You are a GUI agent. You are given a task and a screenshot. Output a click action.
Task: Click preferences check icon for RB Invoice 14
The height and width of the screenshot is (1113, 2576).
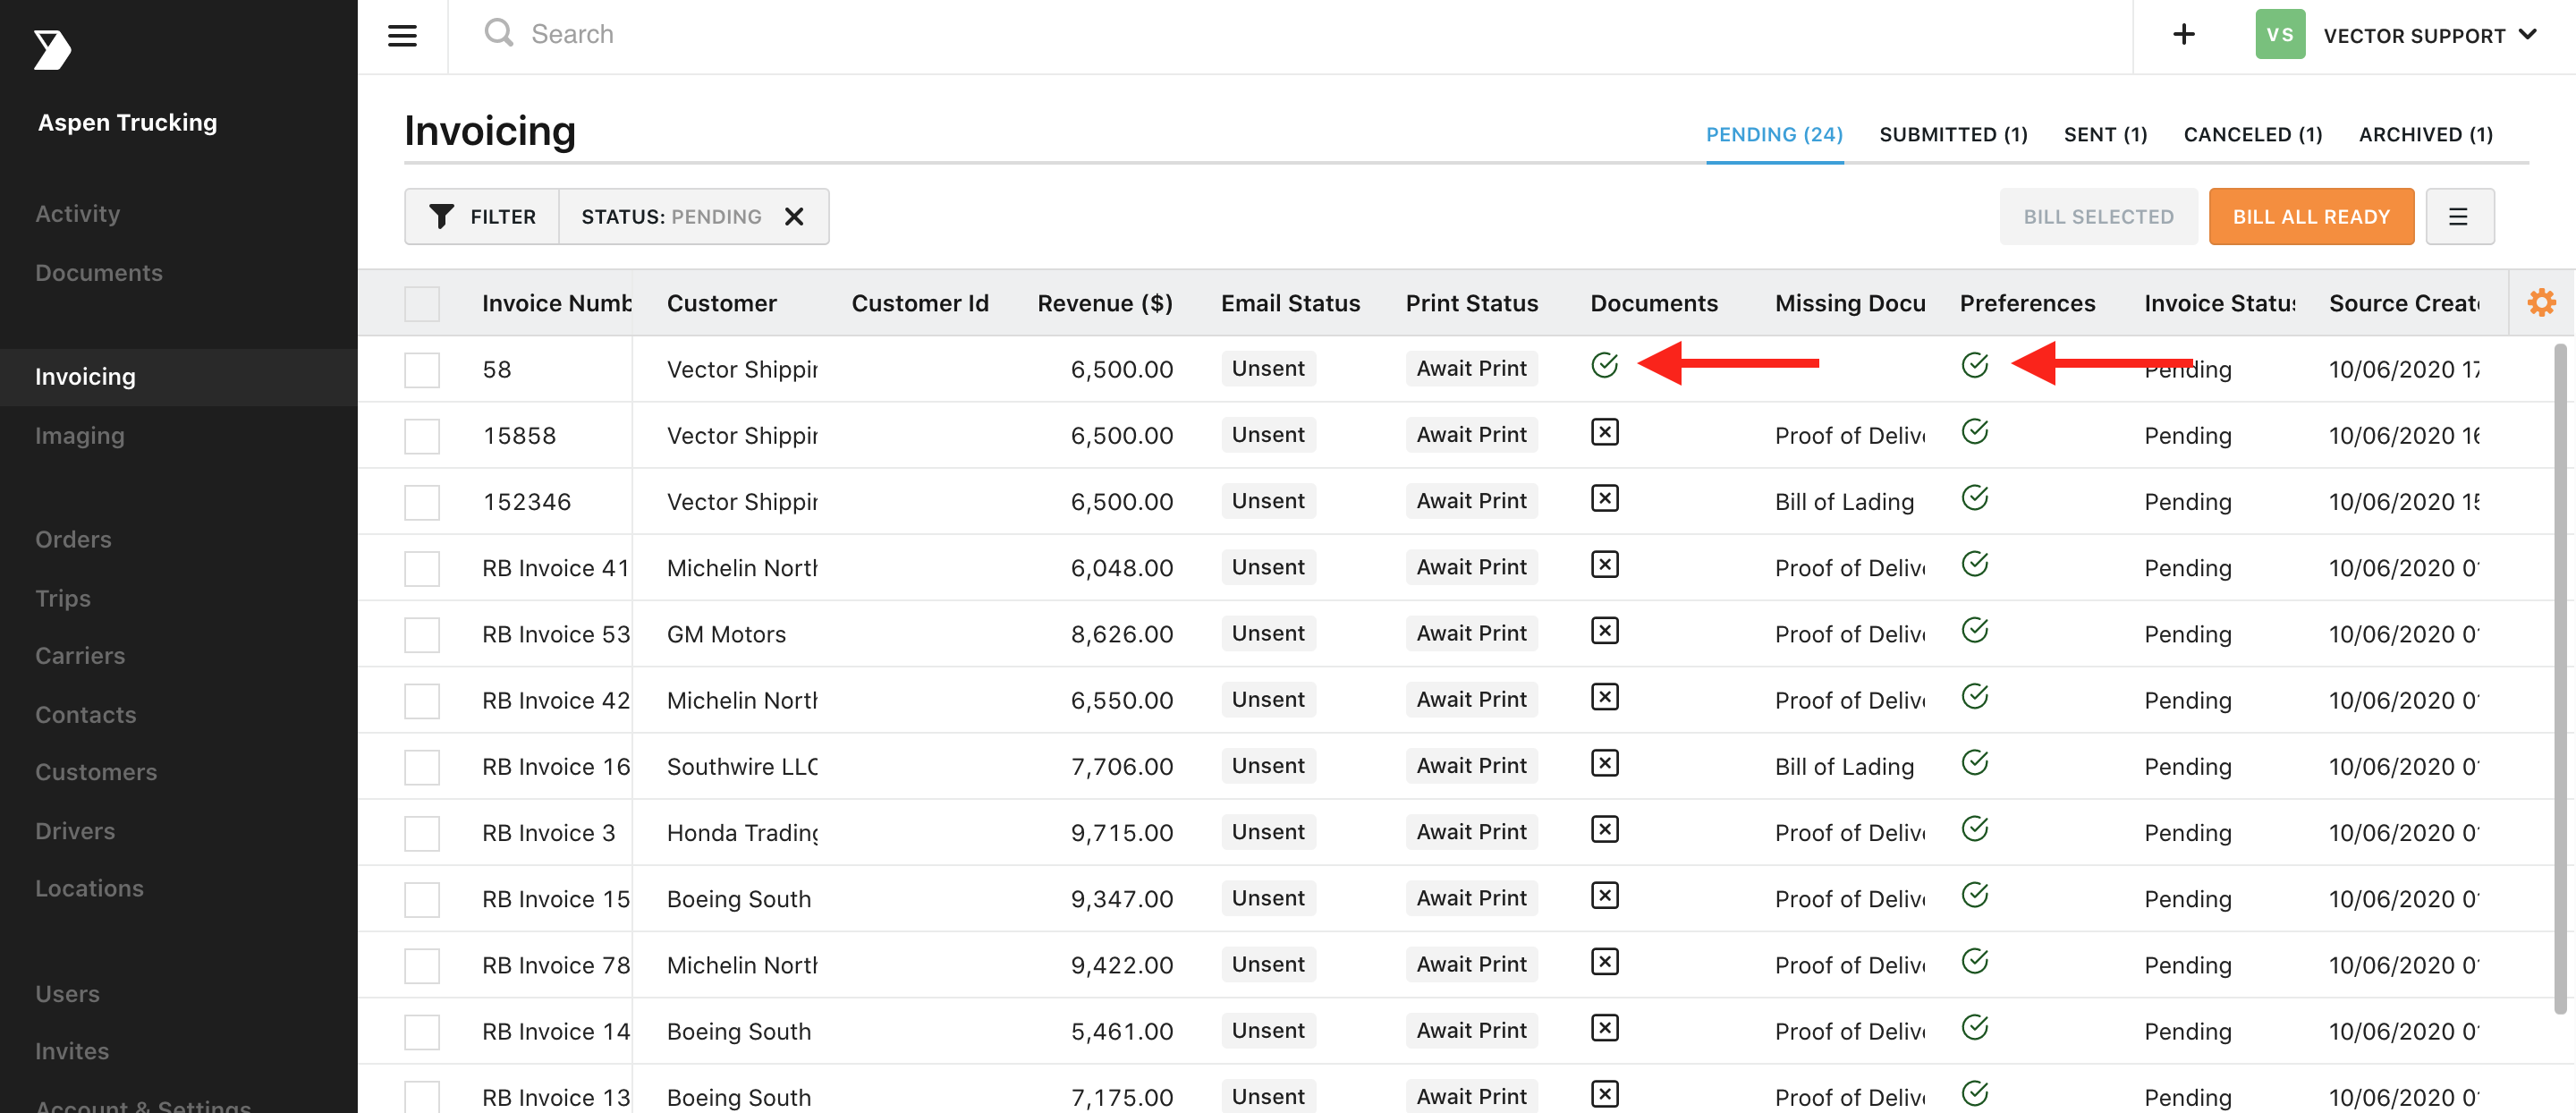coord(1974,1026)
